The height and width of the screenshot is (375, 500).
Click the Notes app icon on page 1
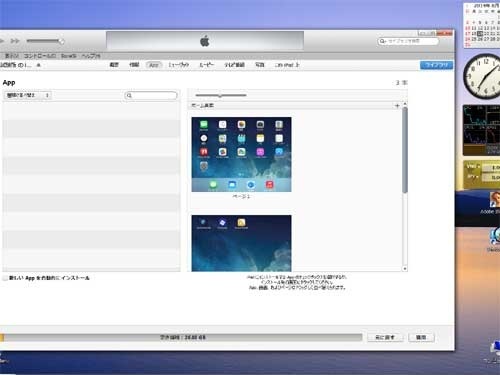coord(260,138)
